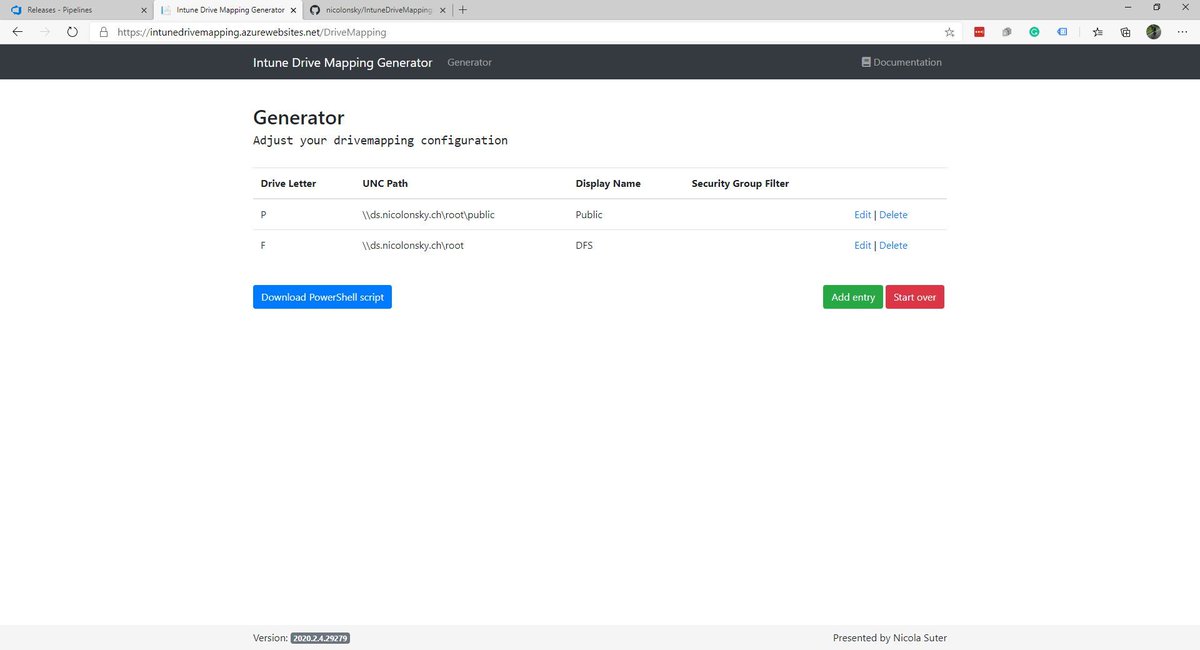Switch to the Releases - Pipelines tab
Viewport: 1200px width, 650px height.
click(76, 10)
